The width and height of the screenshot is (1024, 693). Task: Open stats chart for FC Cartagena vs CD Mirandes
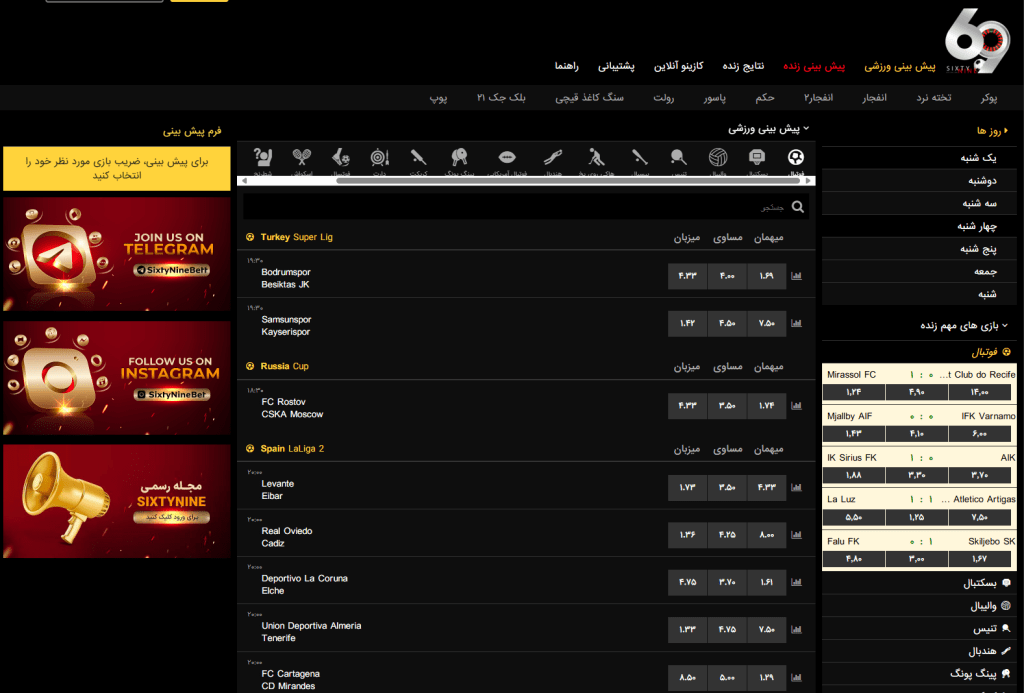pos(796,677)
